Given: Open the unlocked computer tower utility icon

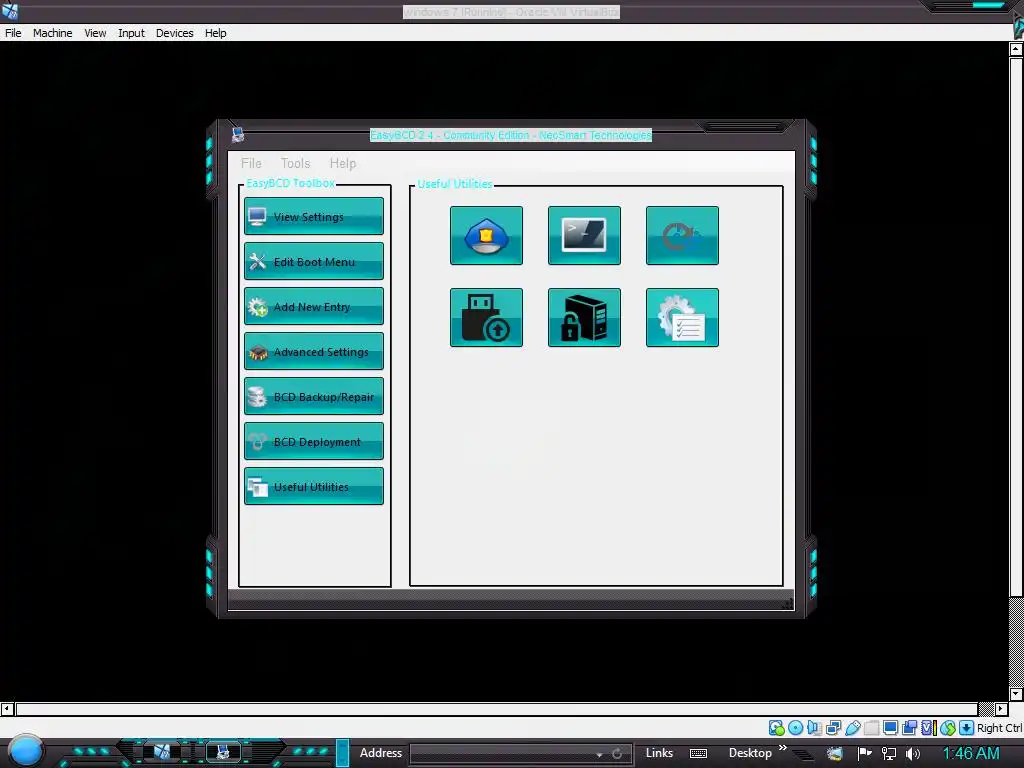Looking at the screenshot, I should tap(584, 317).
